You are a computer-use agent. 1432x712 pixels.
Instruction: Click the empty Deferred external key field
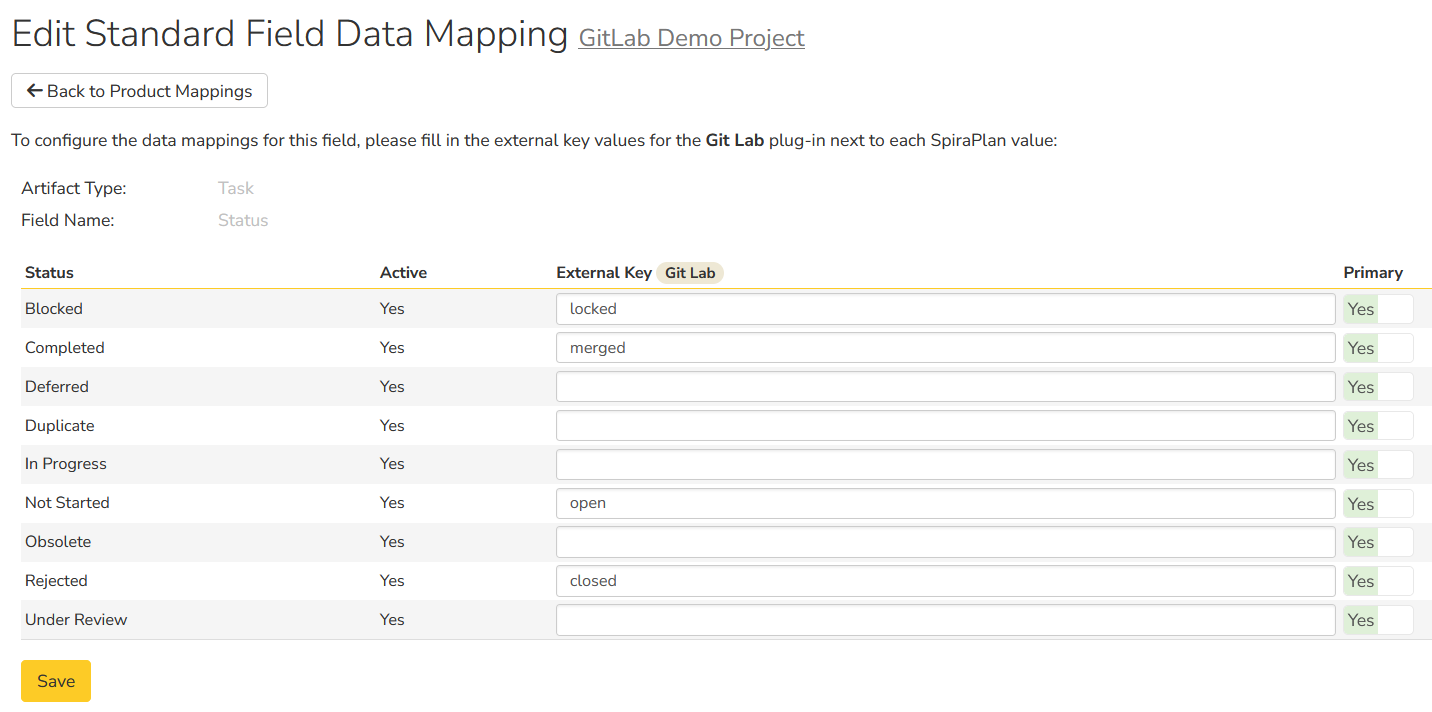click(945, 387)
